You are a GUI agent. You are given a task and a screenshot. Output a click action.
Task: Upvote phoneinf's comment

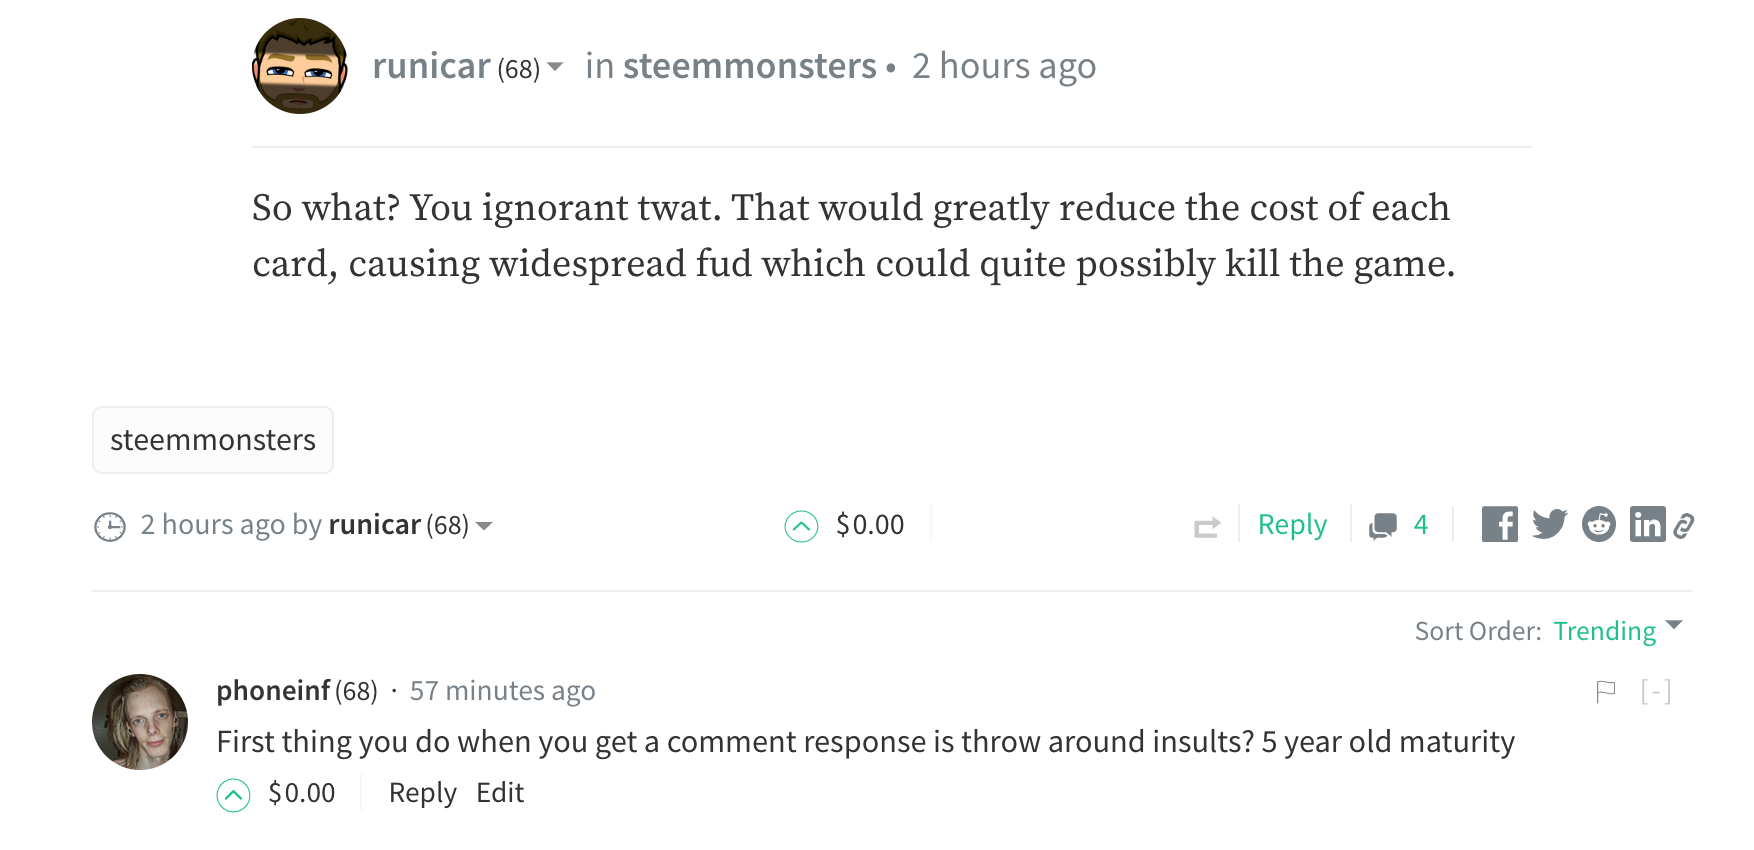(233, 795)
